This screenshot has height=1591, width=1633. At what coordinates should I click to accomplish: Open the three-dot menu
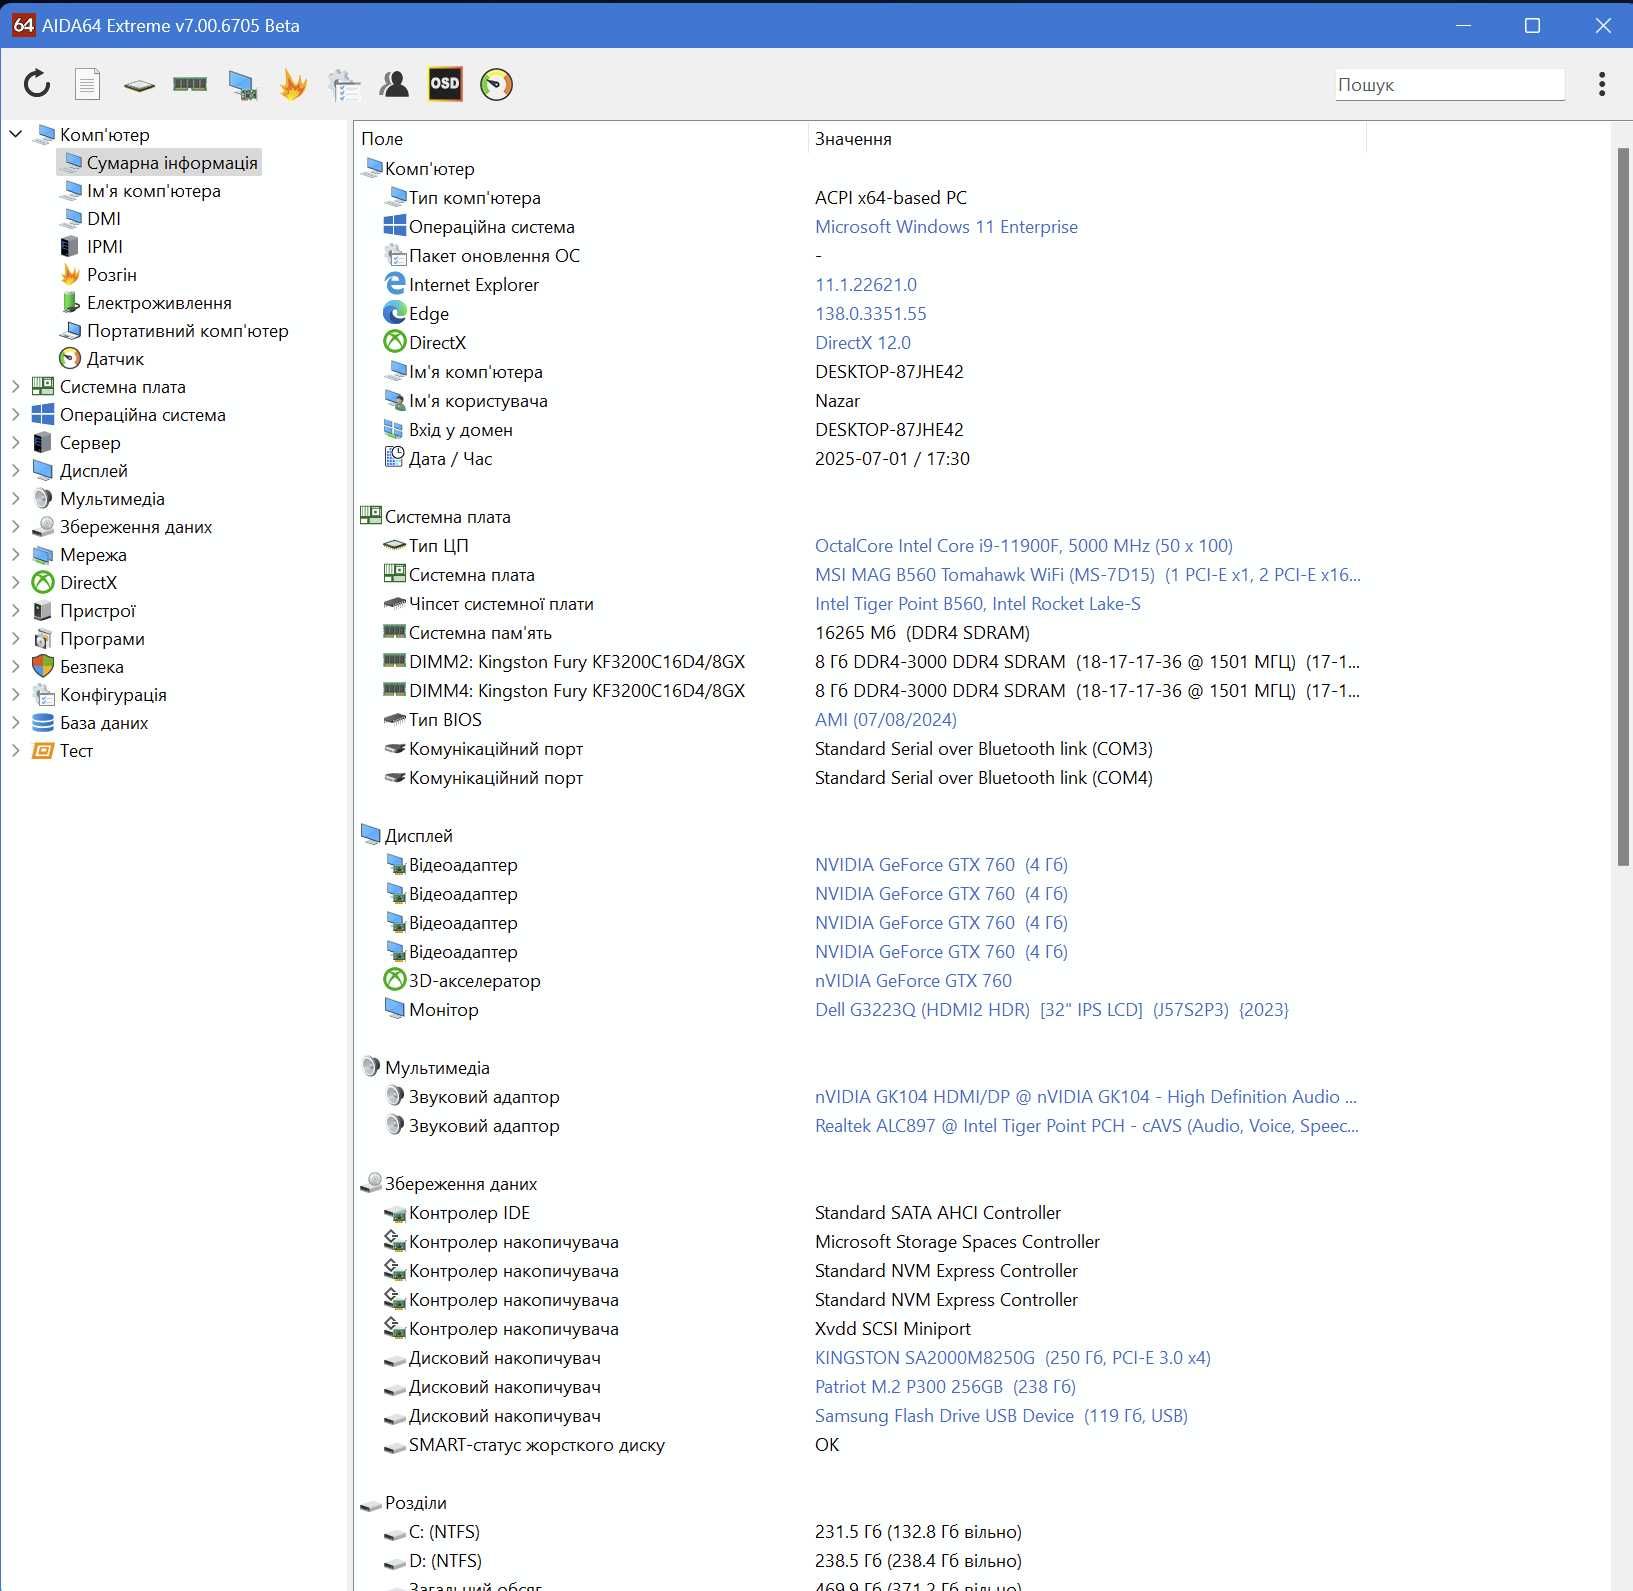coord(1602,84)
